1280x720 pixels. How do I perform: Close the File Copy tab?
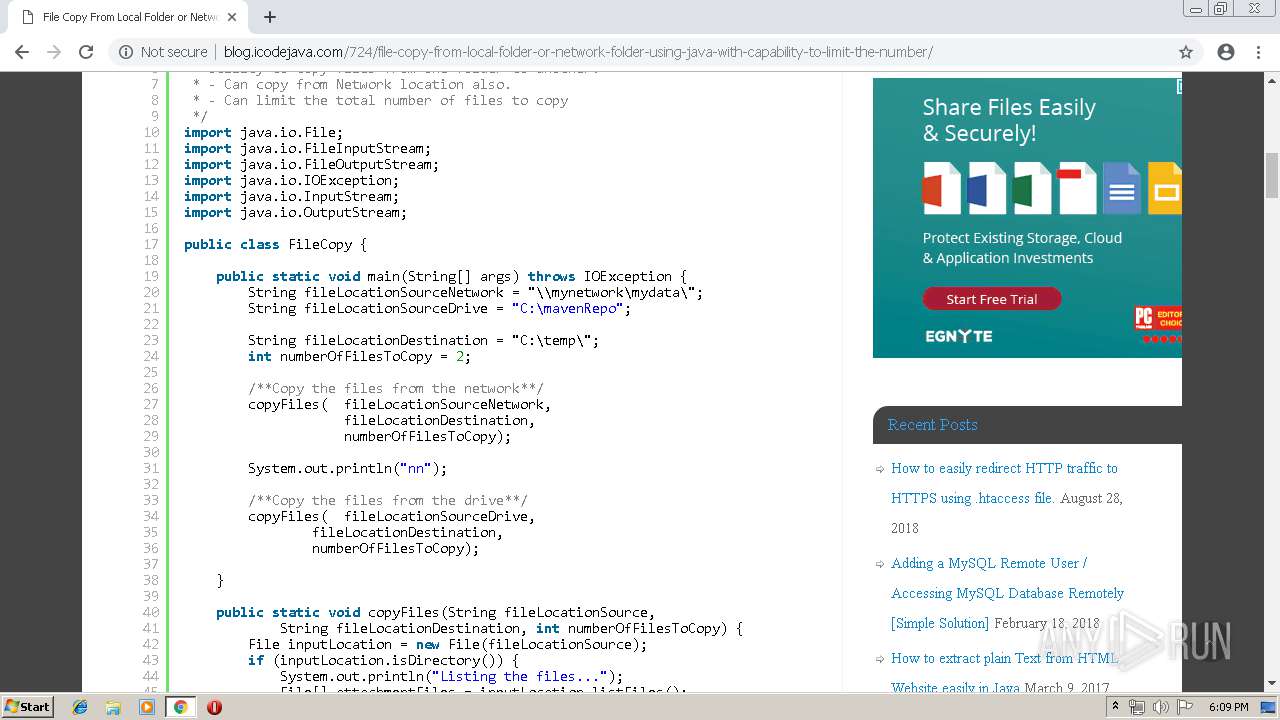[x=232, y=17]
